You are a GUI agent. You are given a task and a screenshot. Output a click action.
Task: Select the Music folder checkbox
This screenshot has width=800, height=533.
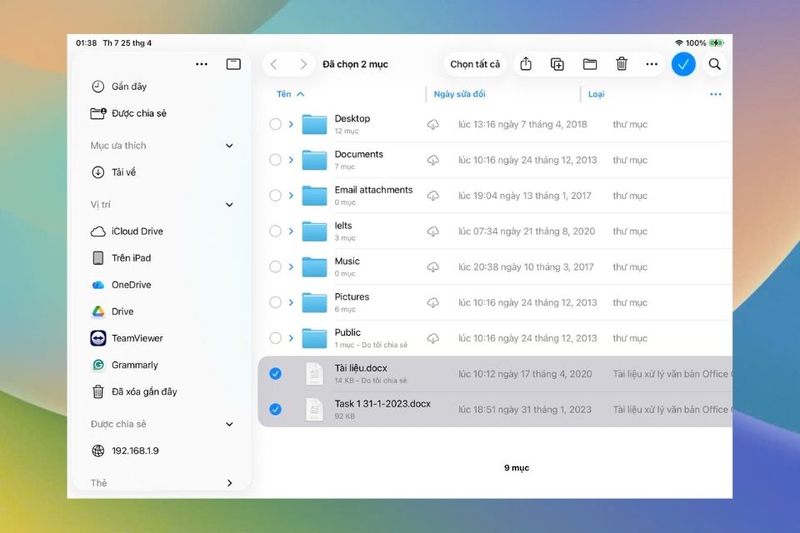click(275, 267)
